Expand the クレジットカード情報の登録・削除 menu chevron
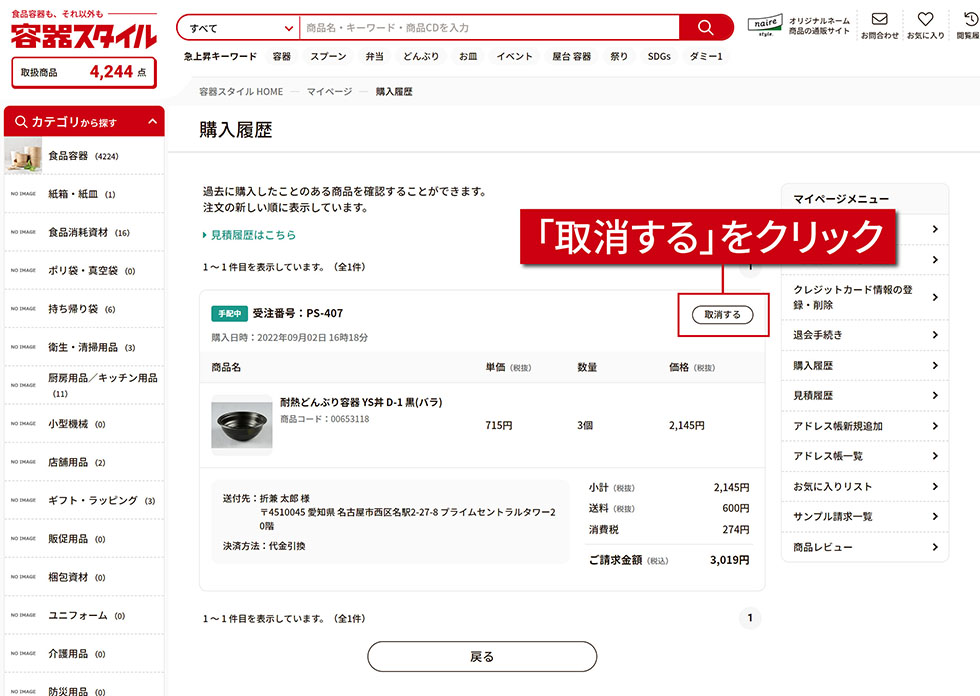The image size is (980, 696). [x=936, y=295]
